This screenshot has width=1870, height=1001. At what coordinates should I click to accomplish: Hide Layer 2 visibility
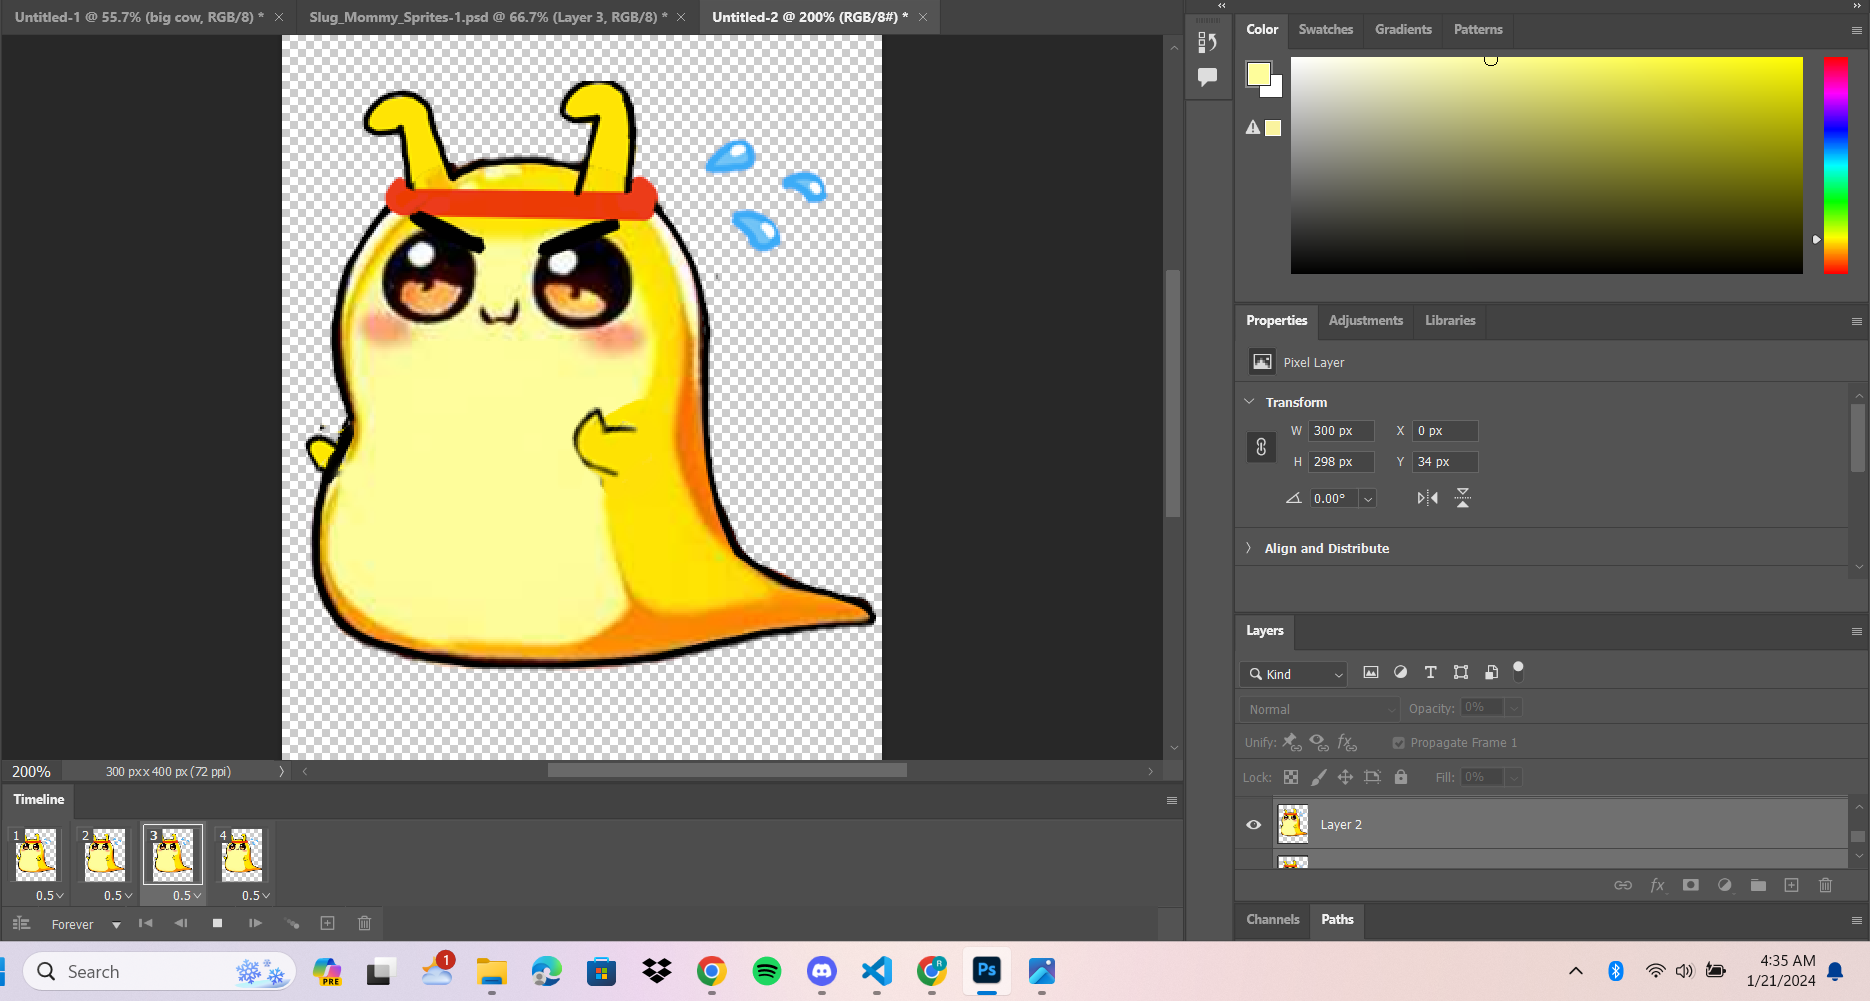coord(1253,824)
